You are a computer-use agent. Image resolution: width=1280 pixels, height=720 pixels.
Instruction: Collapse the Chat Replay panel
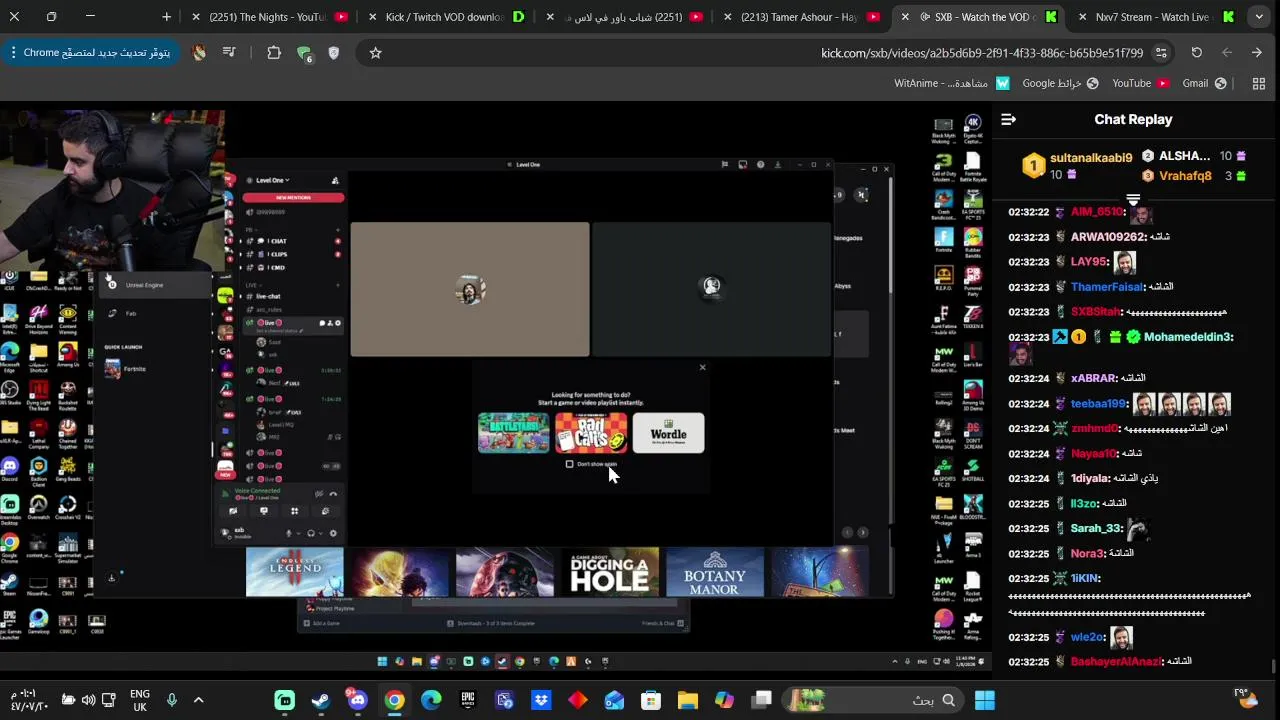click(1008, 119)
